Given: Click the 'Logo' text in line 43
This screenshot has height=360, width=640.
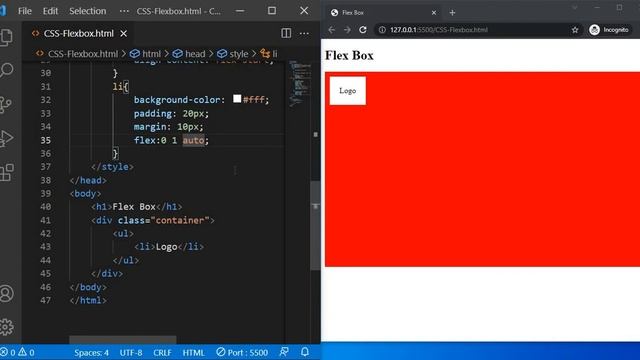Looking at the screenshot, I should 167,247.
